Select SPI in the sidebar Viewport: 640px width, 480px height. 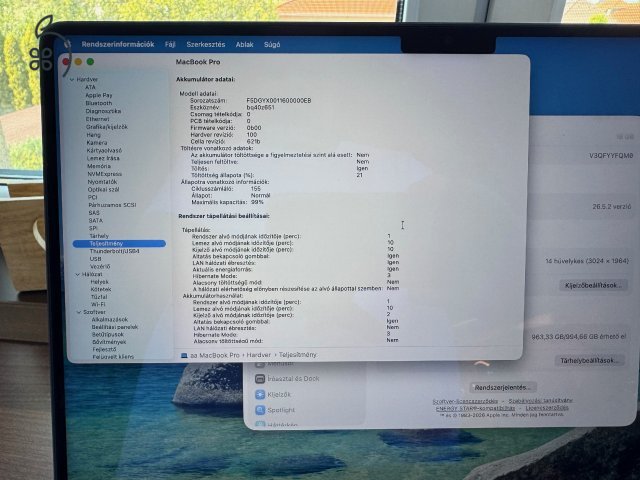pyautogui.click(x=93, y=228)
